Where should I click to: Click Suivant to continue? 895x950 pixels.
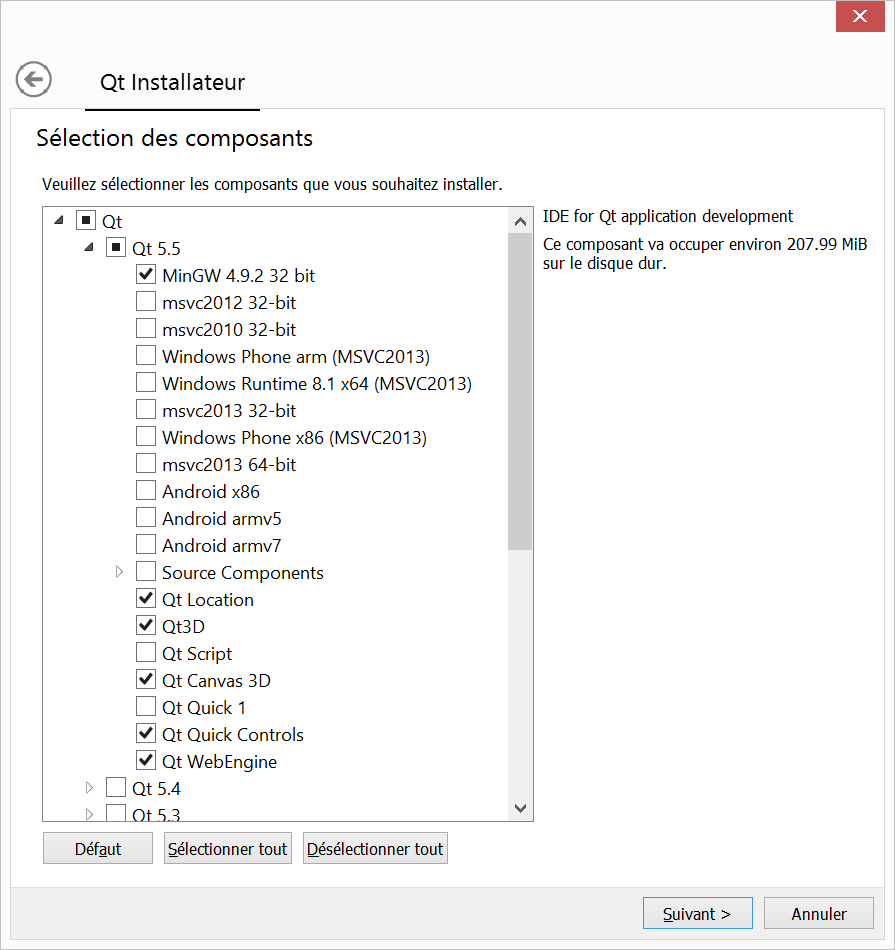tap(697, 913)
